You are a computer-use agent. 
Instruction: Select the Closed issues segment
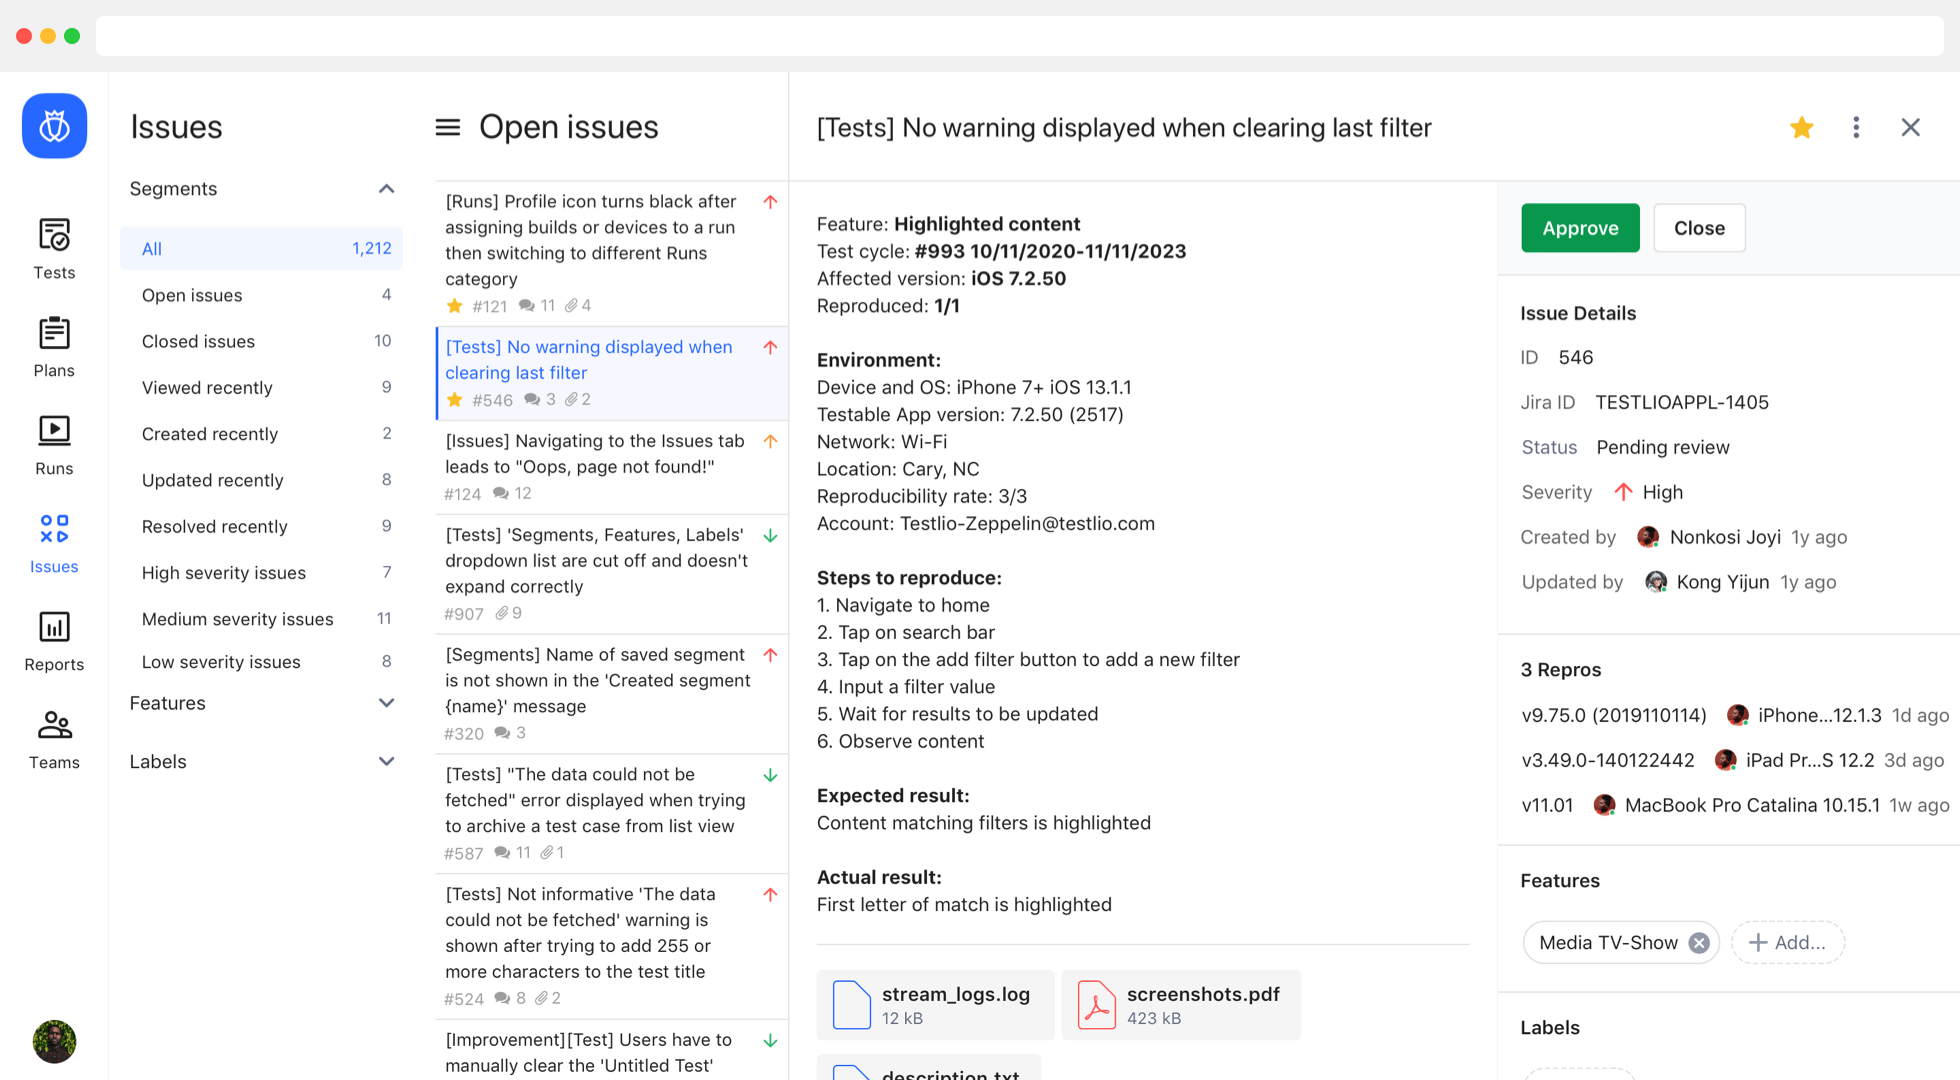198,341
